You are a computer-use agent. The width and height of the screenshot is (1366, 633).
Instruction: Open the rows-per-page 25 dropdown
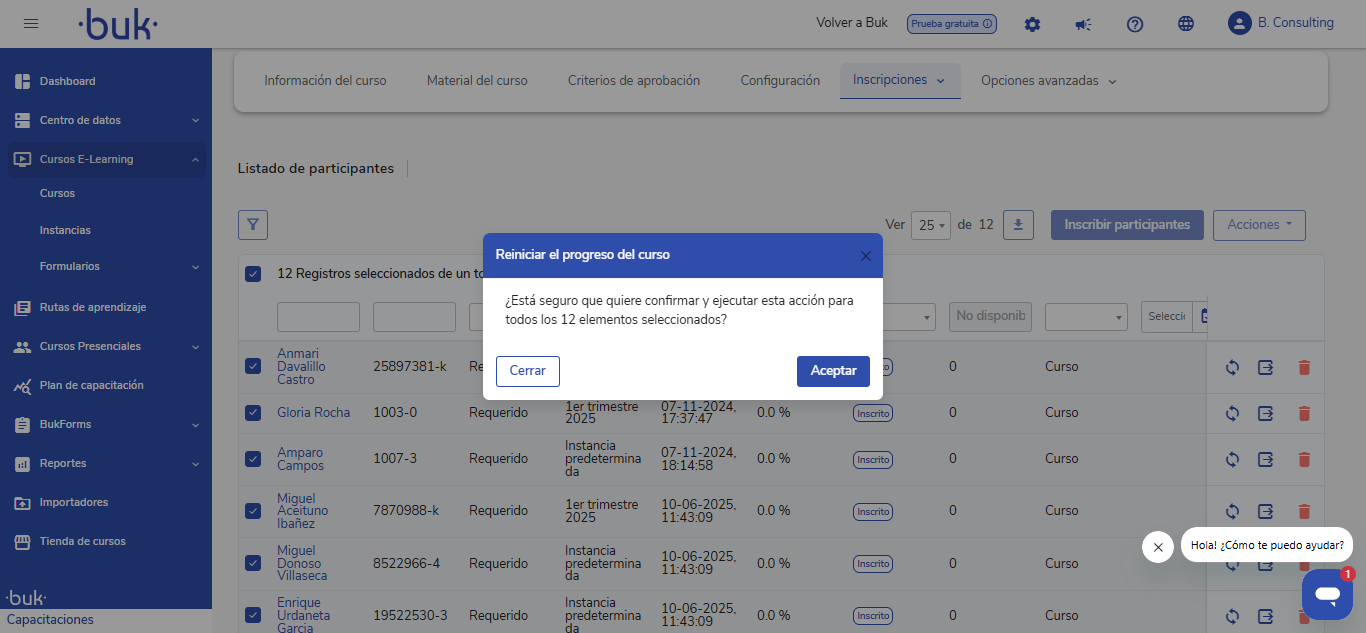[x=930, y=225]
